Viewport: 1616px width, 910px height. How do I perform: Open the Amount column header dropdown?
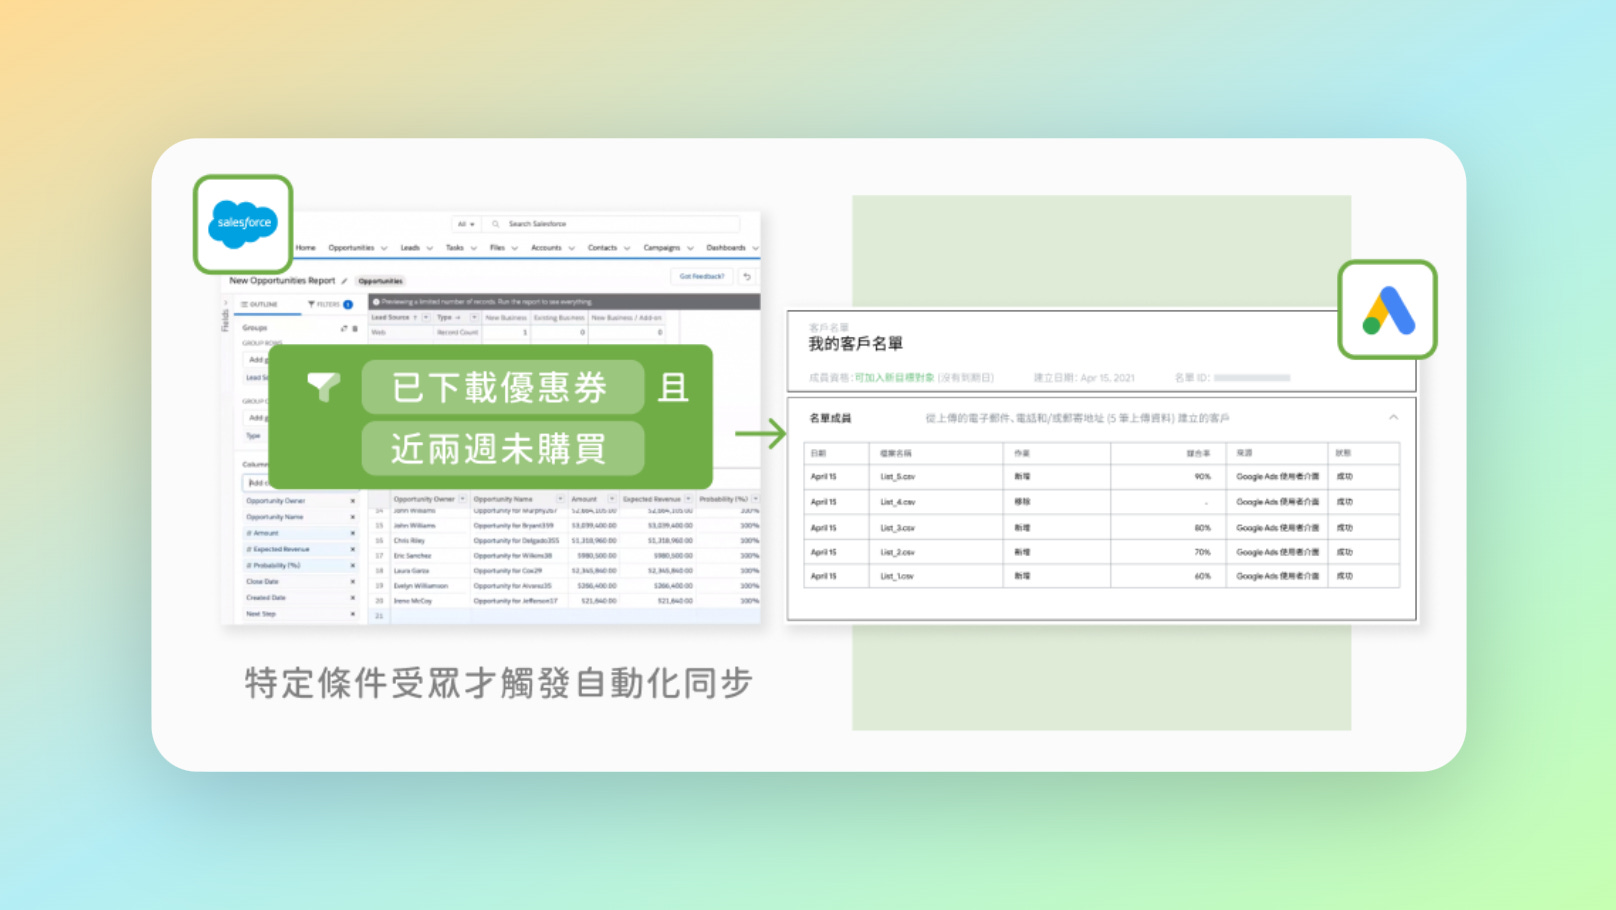612,499
